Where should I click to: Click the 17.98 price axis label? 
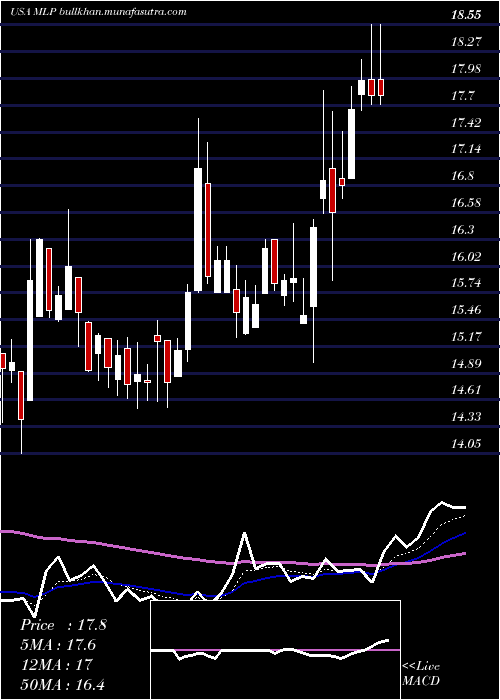click(466, 69)
